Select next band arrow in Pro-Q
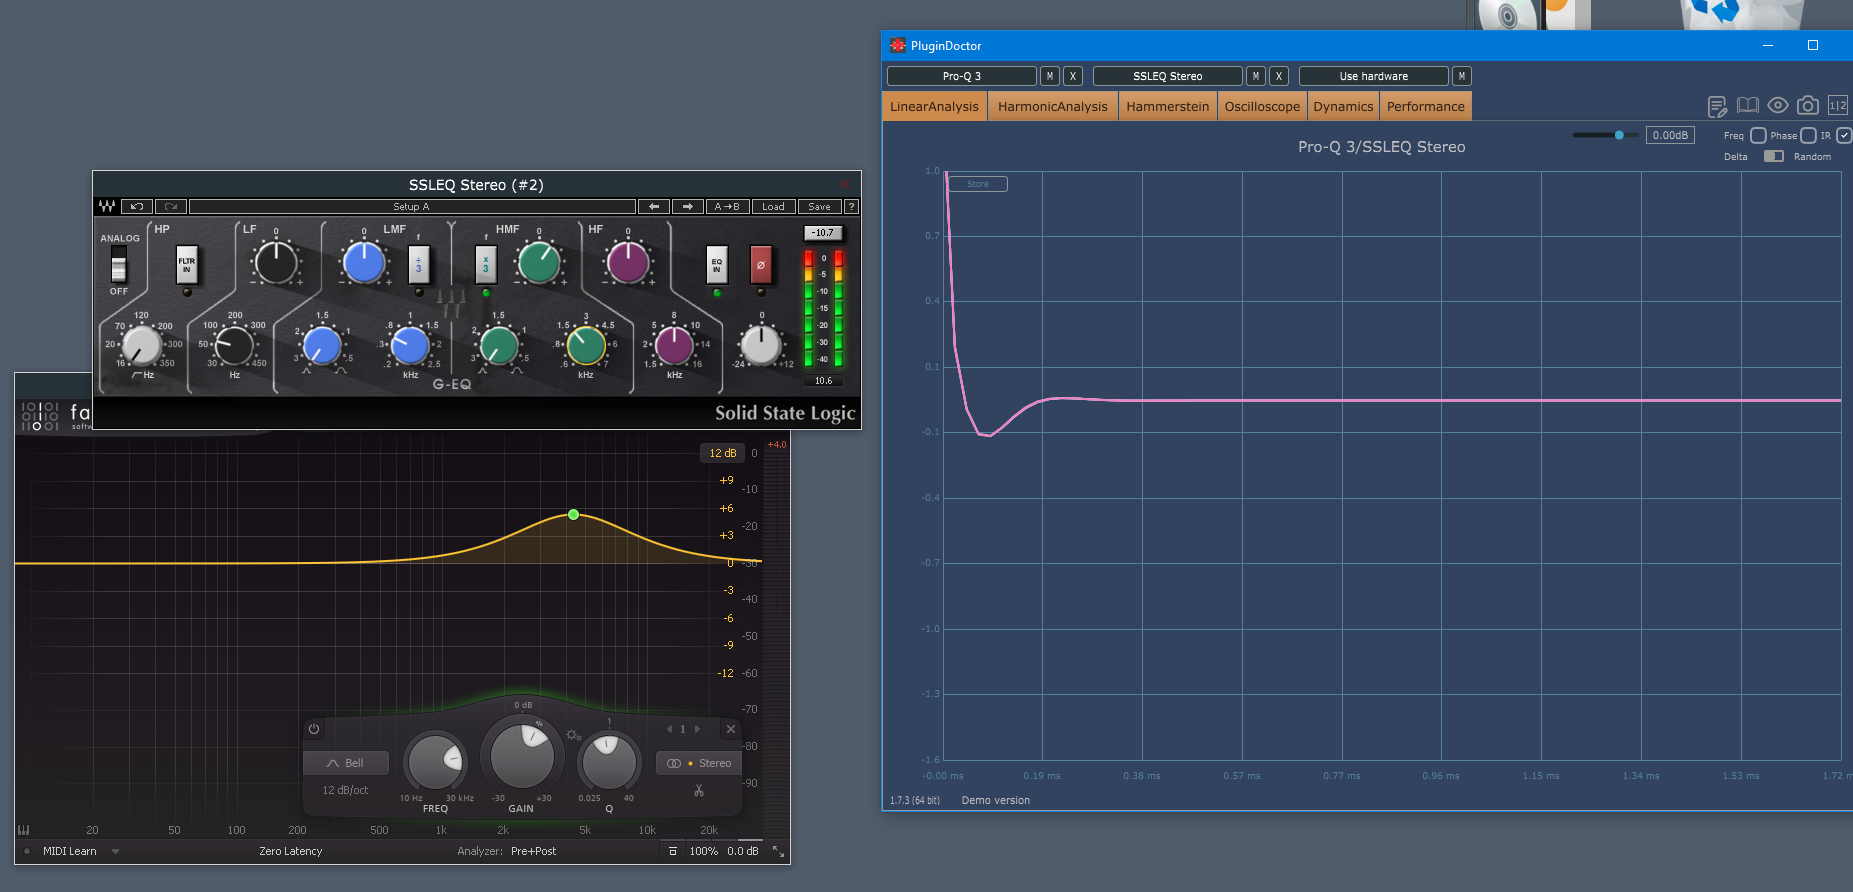1853x892 pixels. [x=697, y=729]
